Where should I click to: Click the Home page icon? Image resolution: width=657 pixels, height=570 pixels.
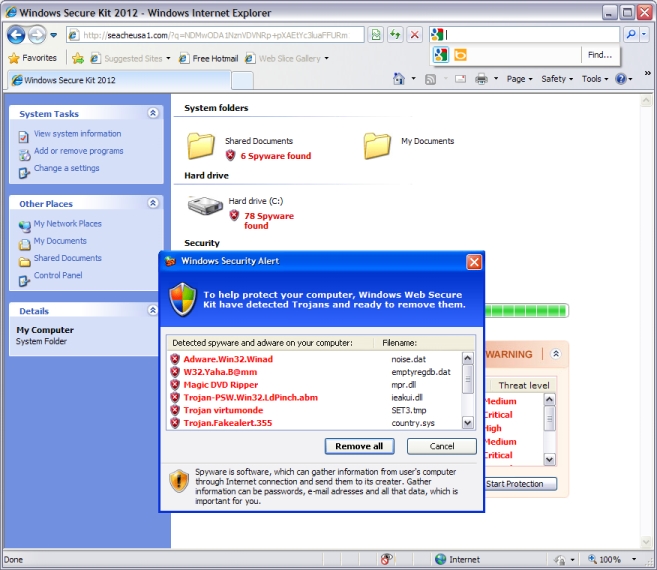[398, 79]
